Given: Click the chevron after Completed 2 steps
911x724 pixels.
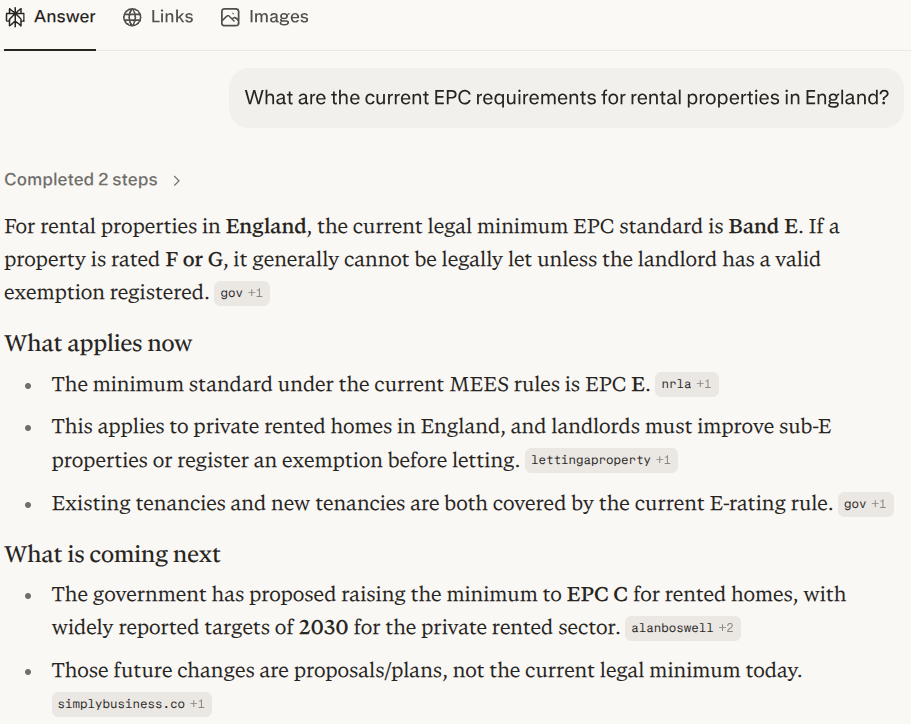Looking at the screenshot, I should click(176, 179).
